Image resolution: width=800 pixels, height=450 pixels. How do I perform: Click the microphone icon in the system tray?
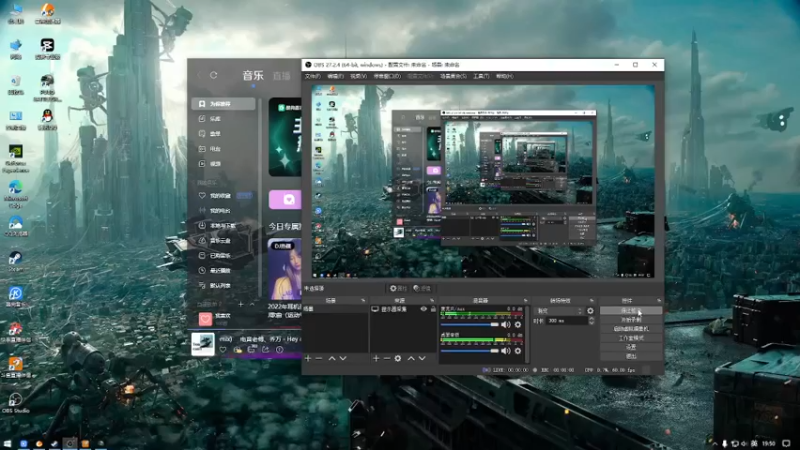(x=724, y=444)
